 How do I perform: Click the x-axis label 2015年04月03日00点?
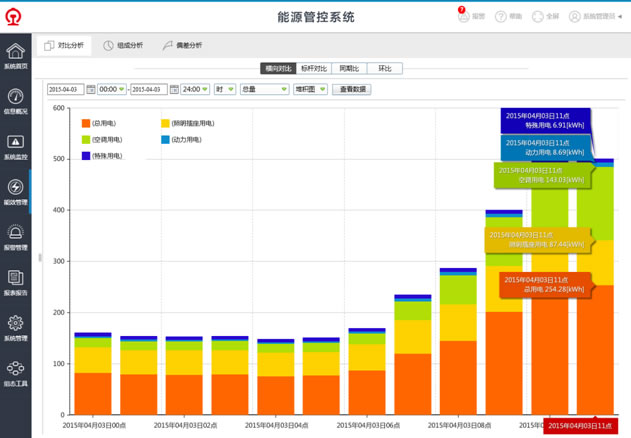[x=94, y=426]
